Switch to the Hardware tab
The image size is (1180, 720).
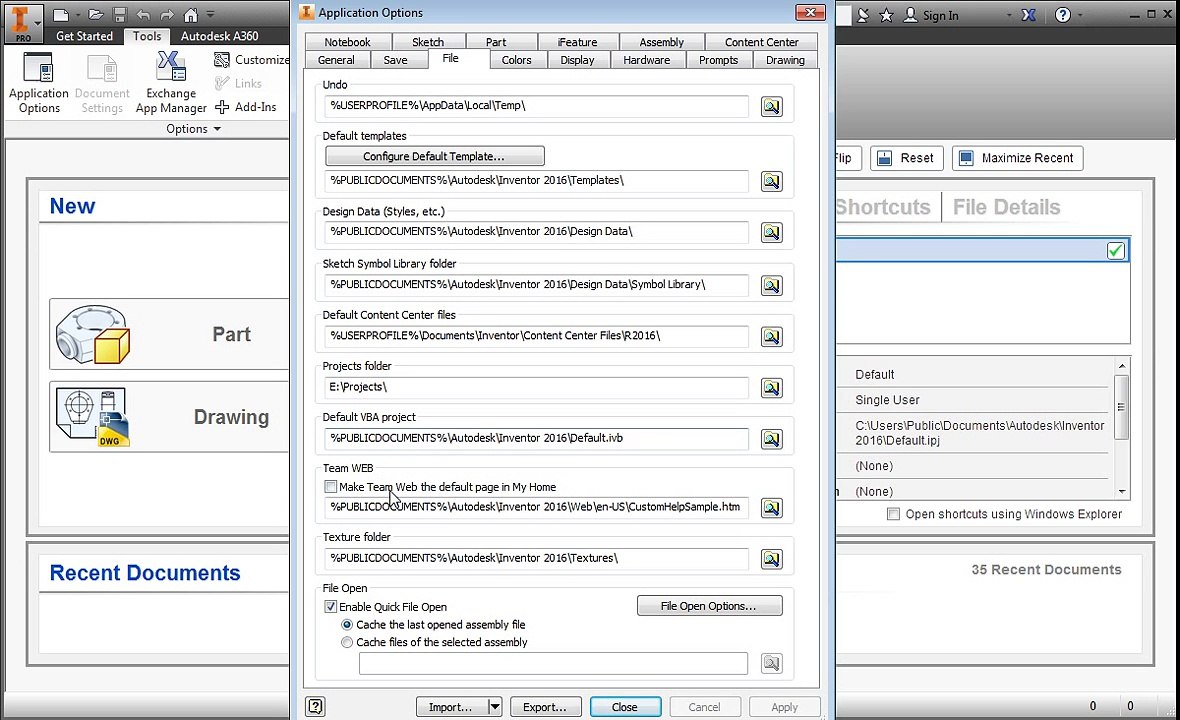[646, 60]
